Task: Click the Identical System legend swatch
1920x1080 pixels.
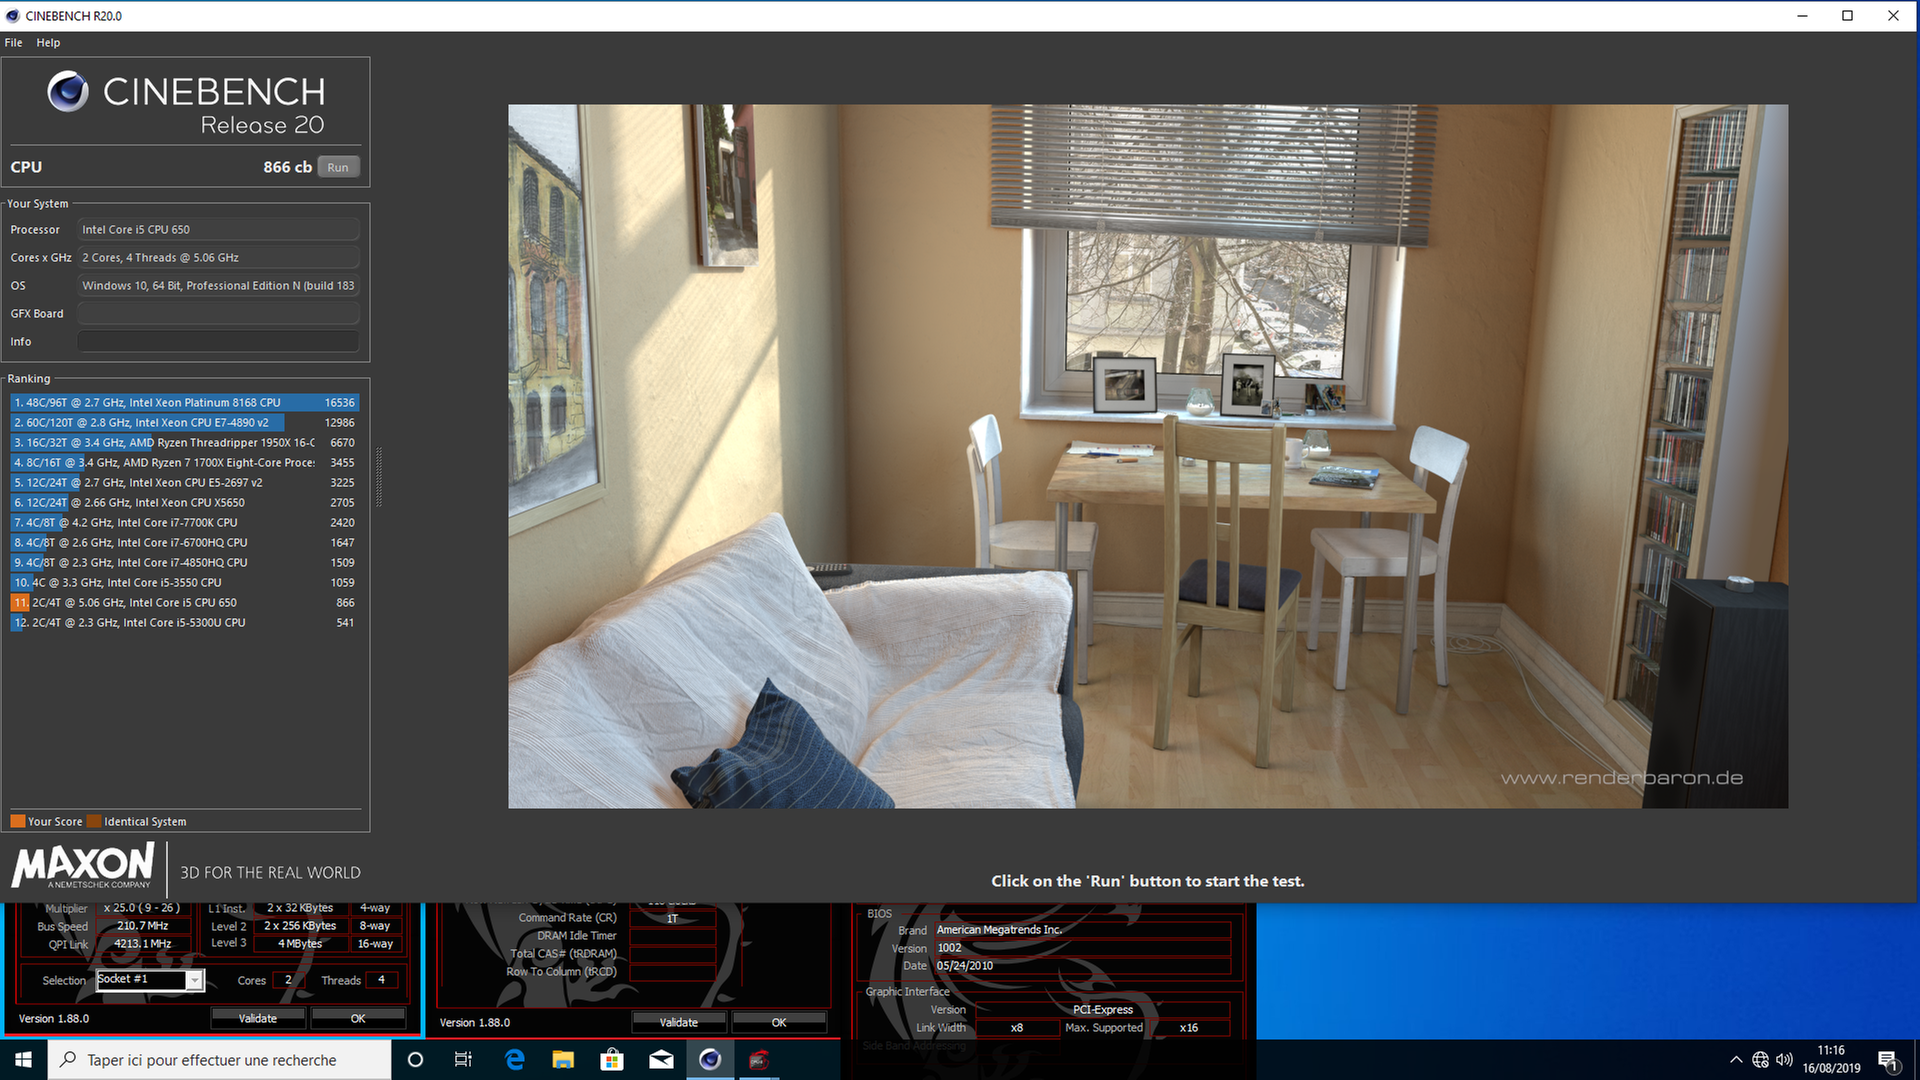Action: (94, 822)
